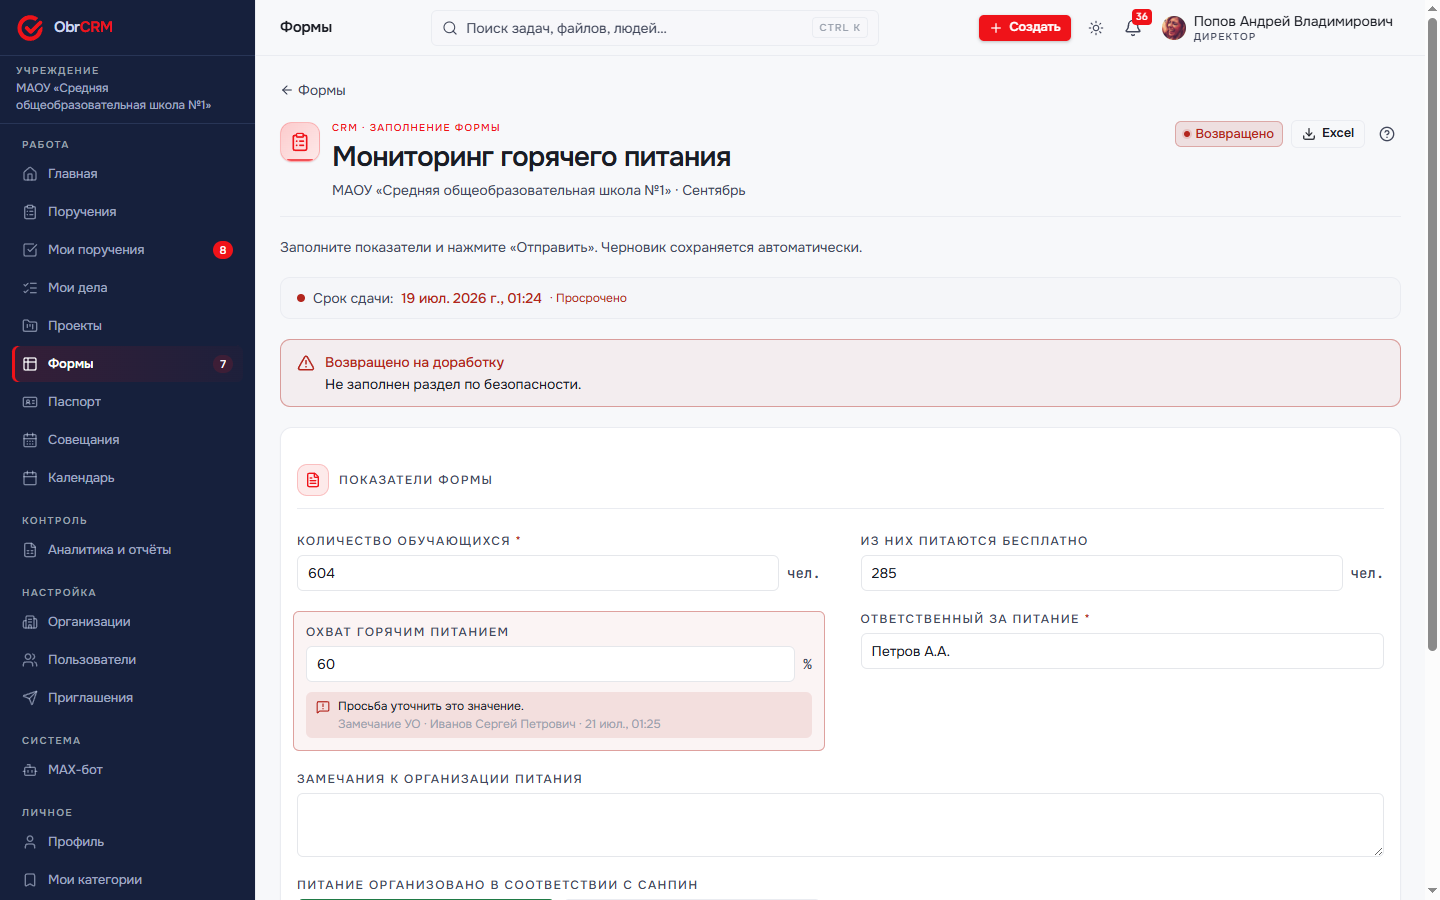Open the Проекты section
1440x900 pixels.
(x=127, y=326)
